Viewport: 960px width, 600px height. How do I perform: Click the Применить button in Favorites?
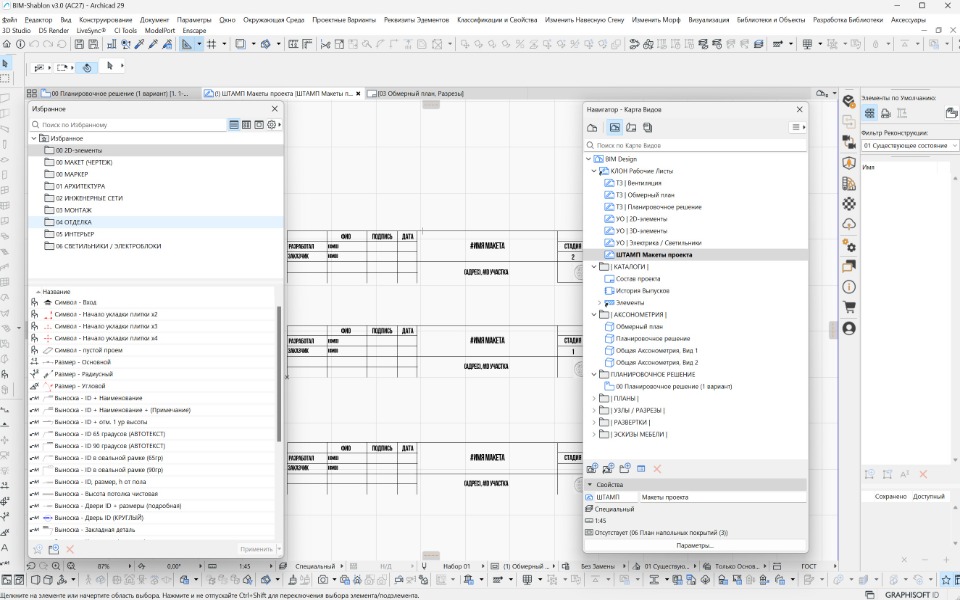click(256, 549)
